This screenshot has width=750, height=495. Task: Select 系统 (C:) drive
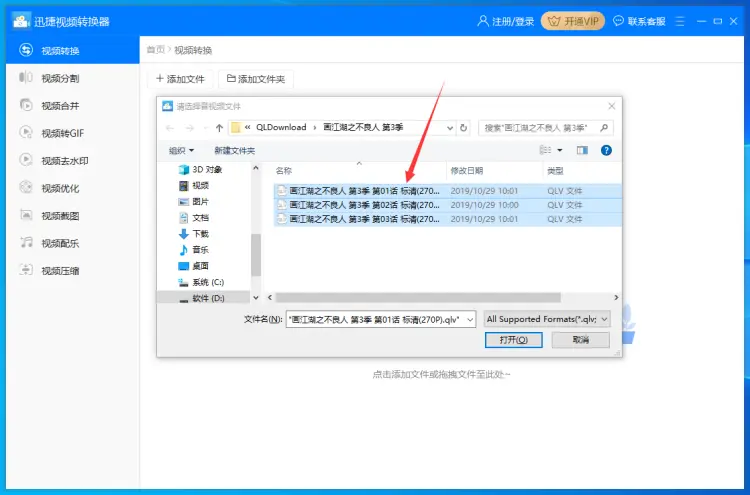pos(201,282)
